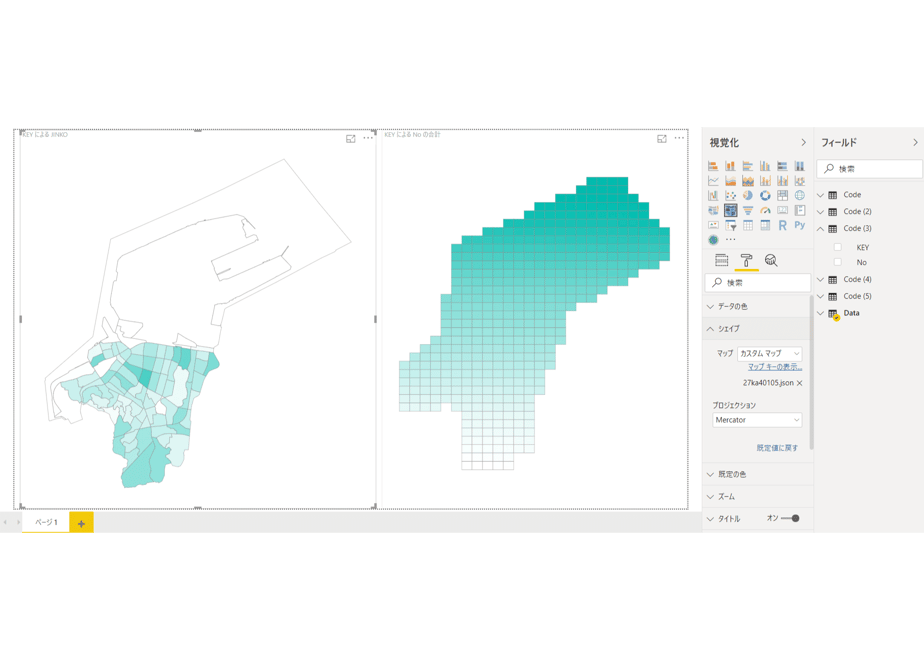Open the Mercator projection dropdown

click(x=757, y=420)
